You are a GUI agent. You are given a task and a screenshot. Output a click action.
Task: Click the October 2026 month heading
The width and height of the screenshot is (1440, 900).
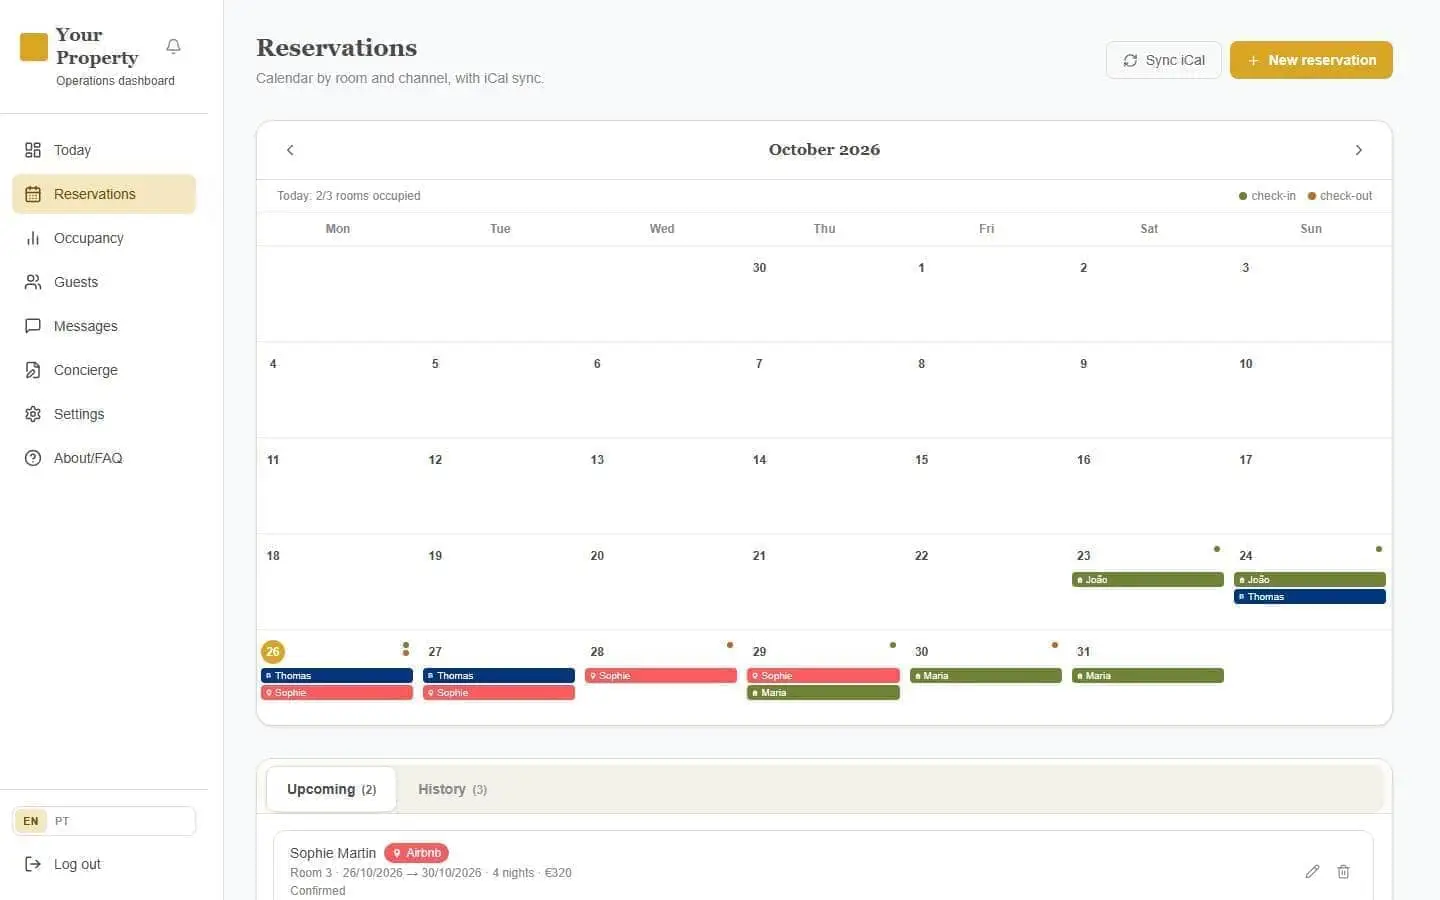pyautogui.click(x=824, y=150)
